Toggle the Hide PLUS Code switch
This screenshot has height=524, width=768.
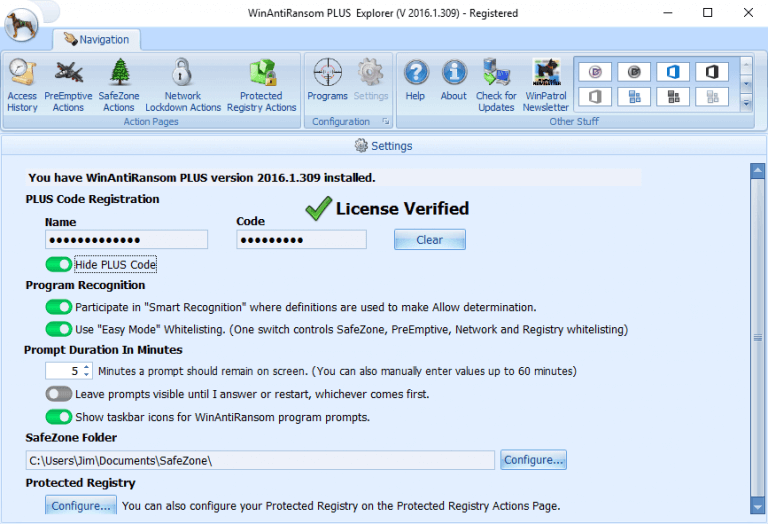pos(59,264)
